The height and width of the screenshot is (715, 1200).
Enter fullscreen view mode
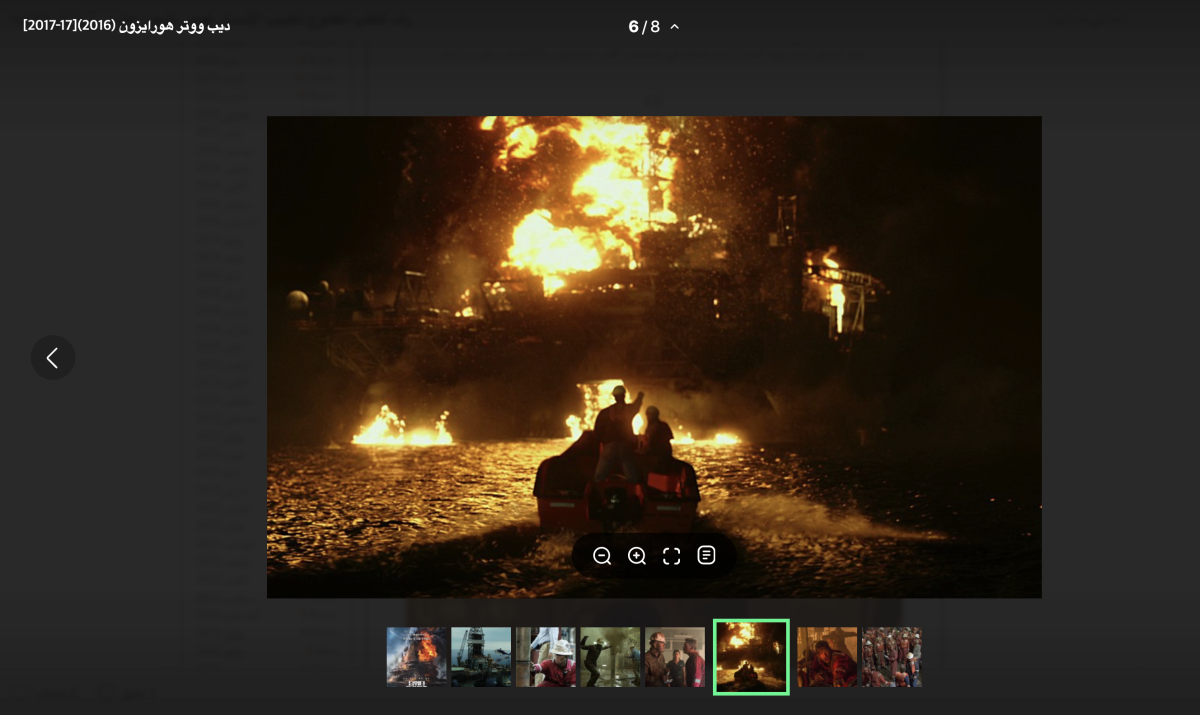pos(672,556)
